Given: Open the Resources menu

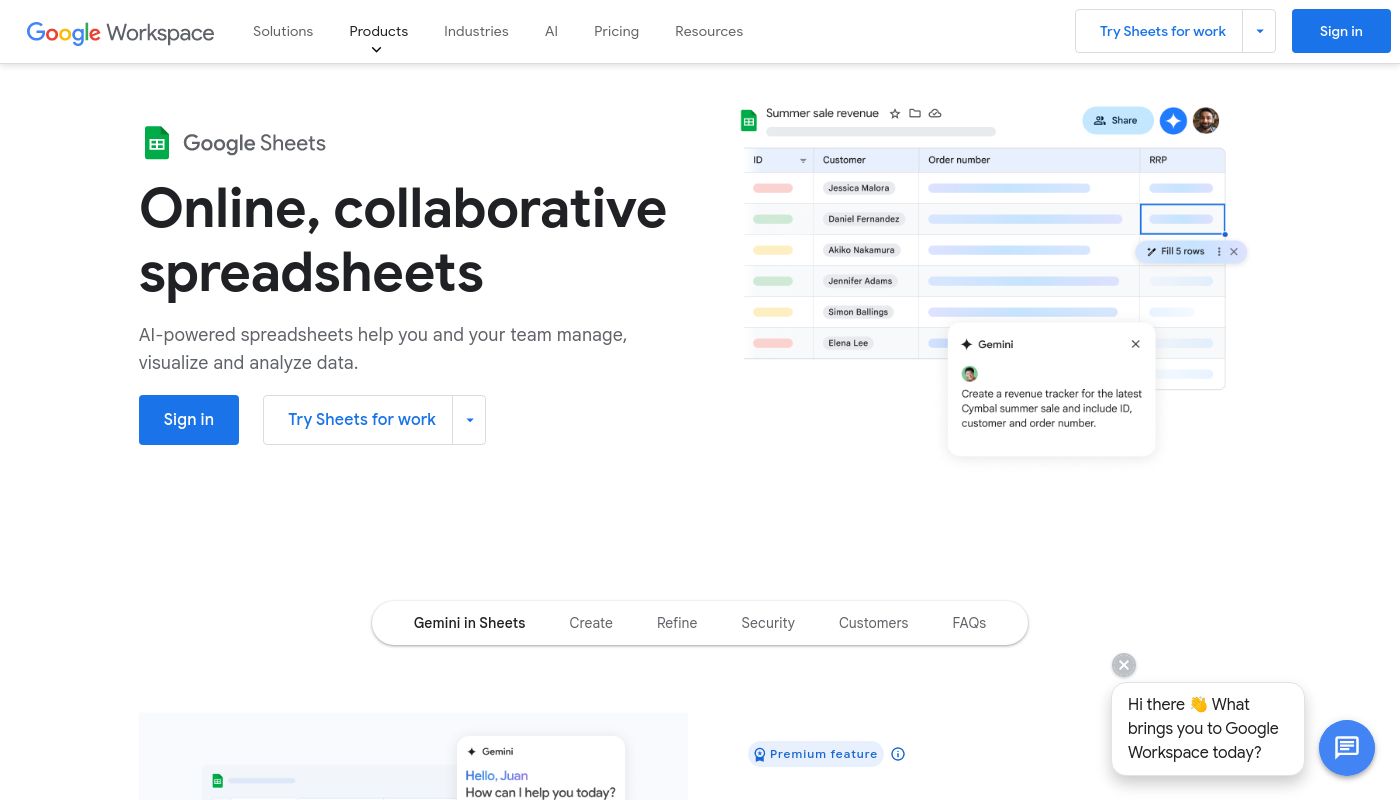Looking at the screenshot, I should (709, 32).
